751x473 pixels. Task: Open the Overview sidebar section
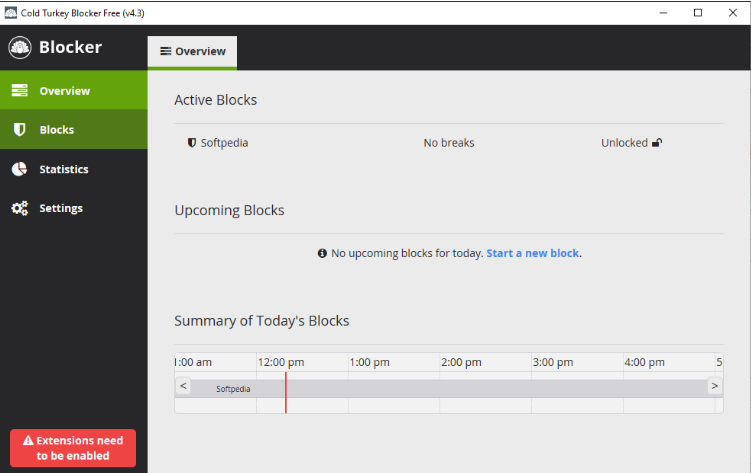point(74,90)
